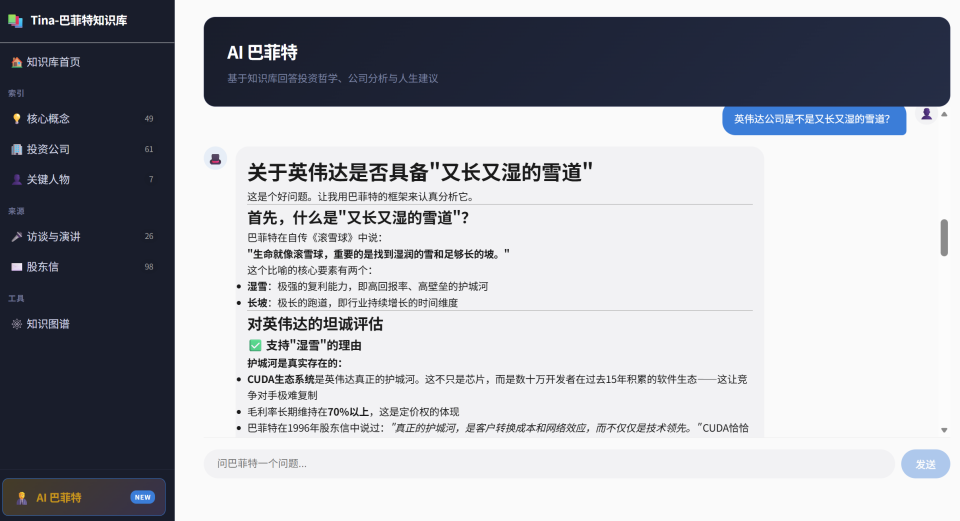
Task: Click the bullet starting with CUDA生态系统
Action: pos(497,388)
